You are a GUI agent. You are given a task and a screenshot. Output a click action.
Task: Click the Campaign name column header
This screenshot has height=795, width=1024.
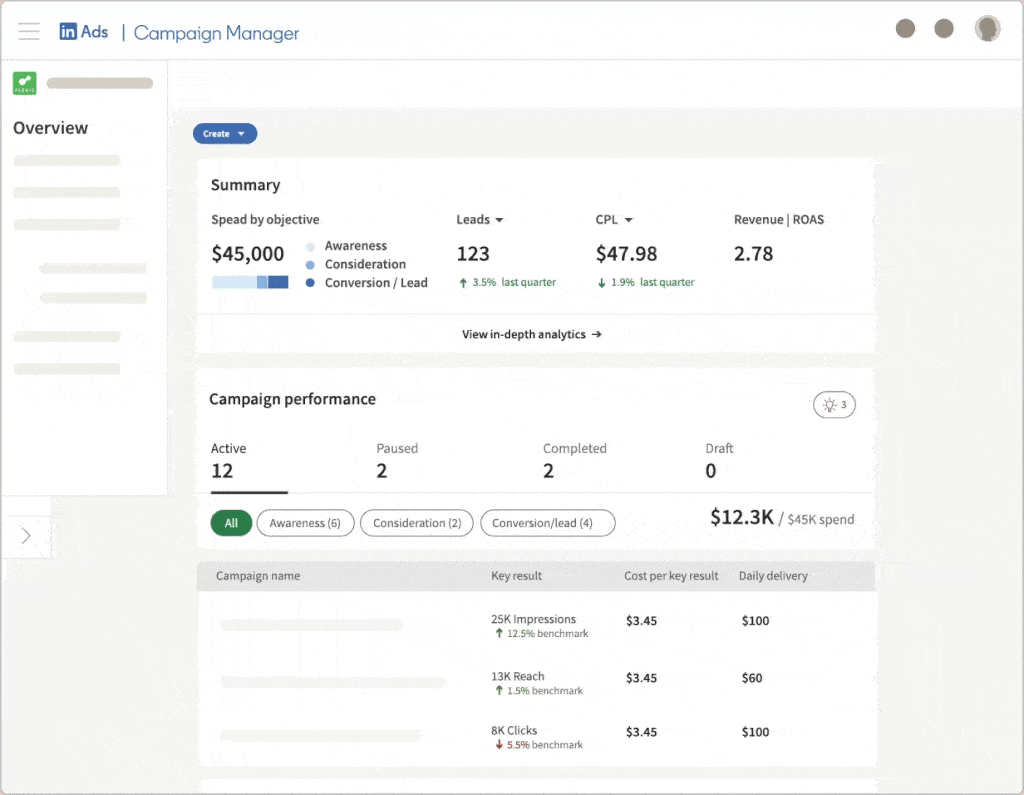258,576
